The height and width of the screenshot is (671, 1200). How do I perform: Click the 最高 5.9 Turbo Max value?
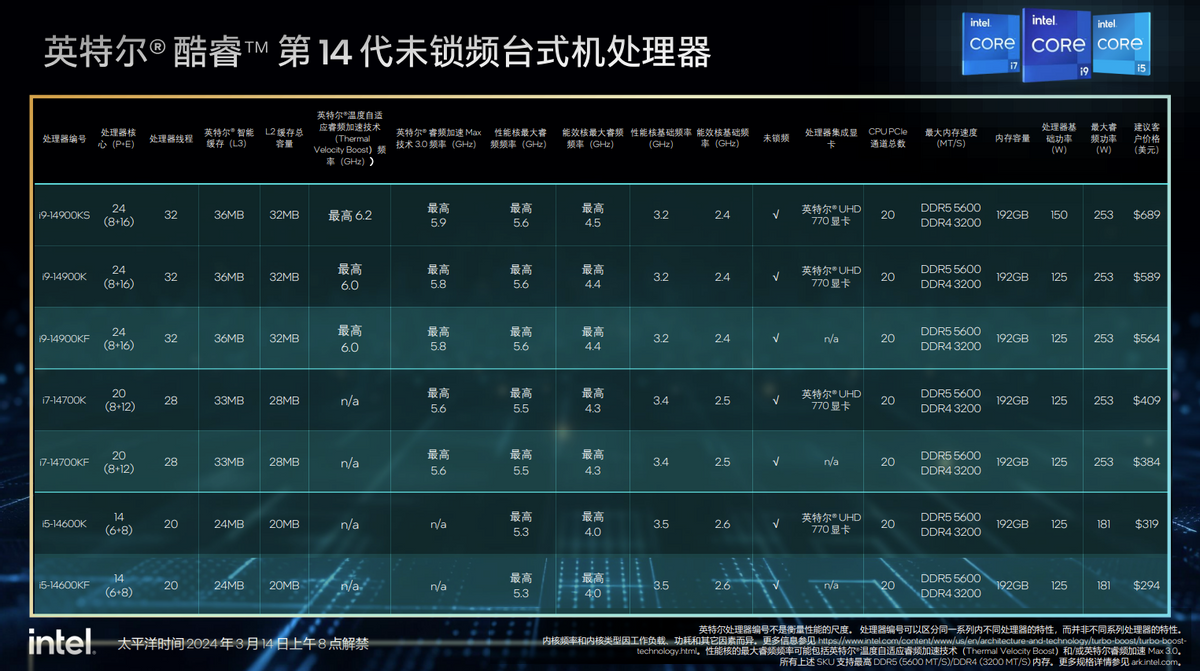coord(438,216)
